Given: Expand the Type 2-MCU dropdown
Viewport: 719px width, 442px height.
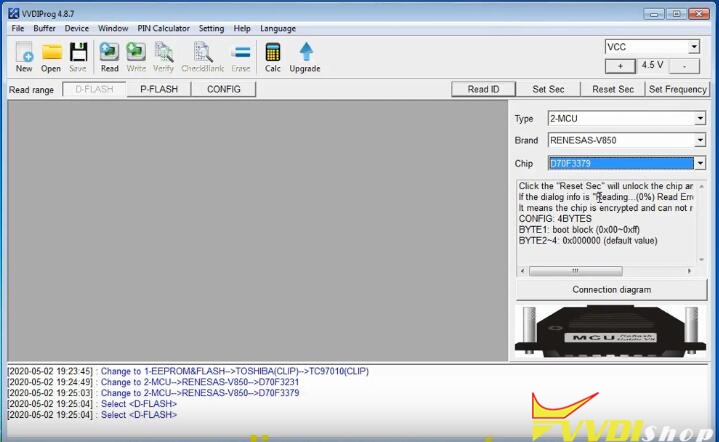Looking at the screenshot, I should pyautogui.click(x=700, y=118).
